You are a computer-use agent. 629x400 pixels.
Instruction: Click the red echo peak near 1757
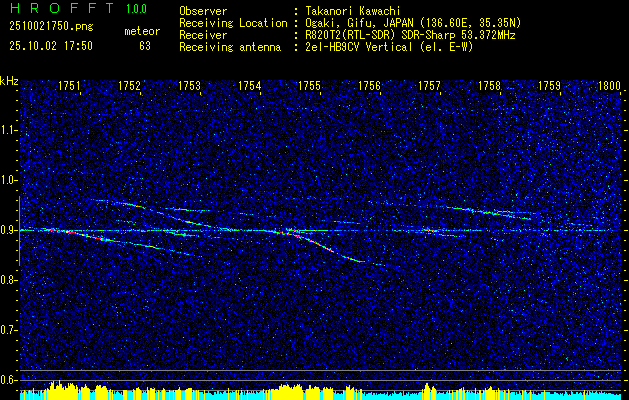[x=429, y=230]
